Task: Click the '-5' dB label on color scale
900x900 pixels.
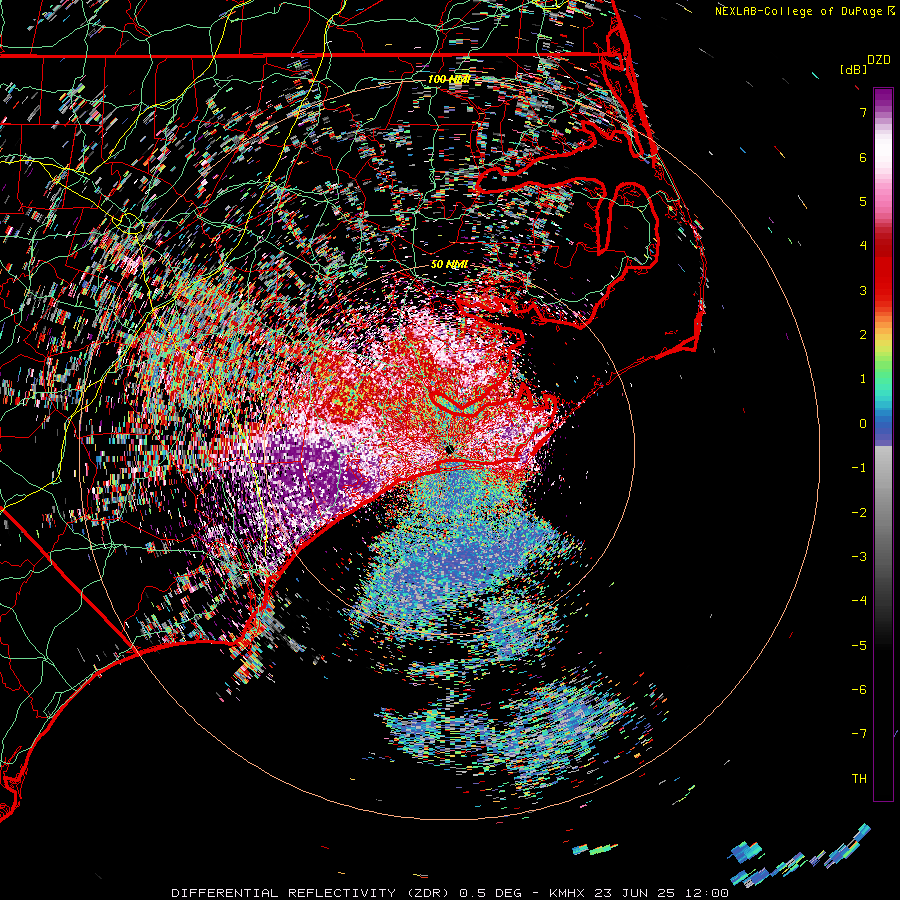Action: coord(859,646)
